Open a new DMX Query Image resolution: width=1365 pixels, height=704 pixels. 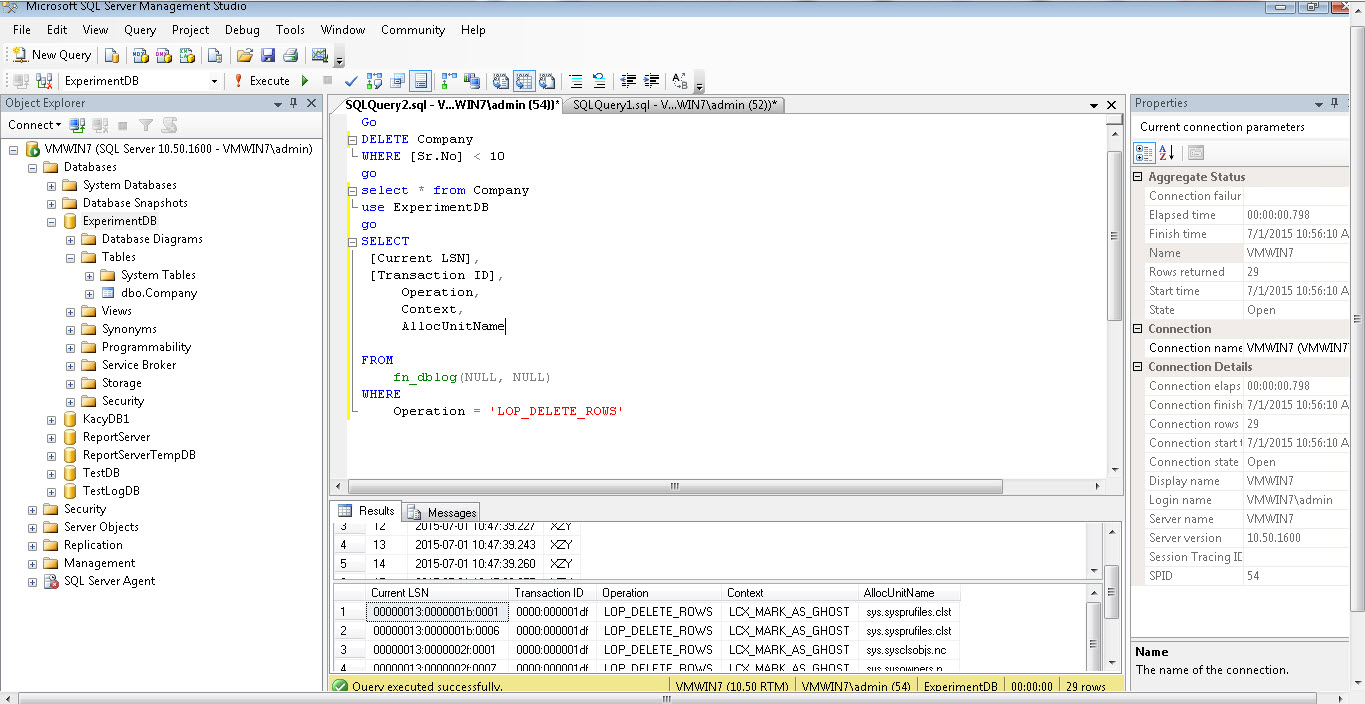[163, 55]
